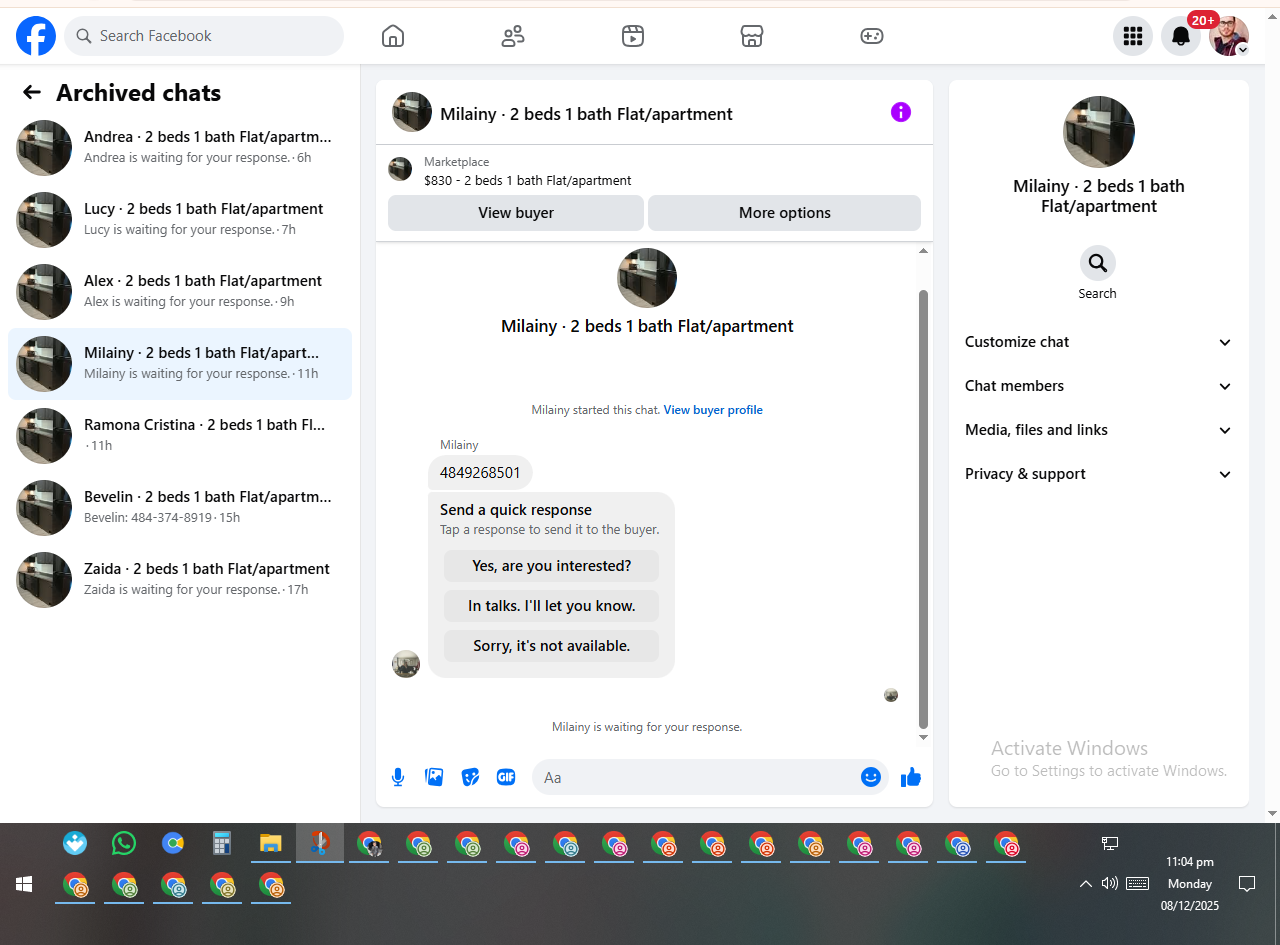Open the Video tab icon
Image resolution: width=1280 pixels, height=945 pixels.
633,36
